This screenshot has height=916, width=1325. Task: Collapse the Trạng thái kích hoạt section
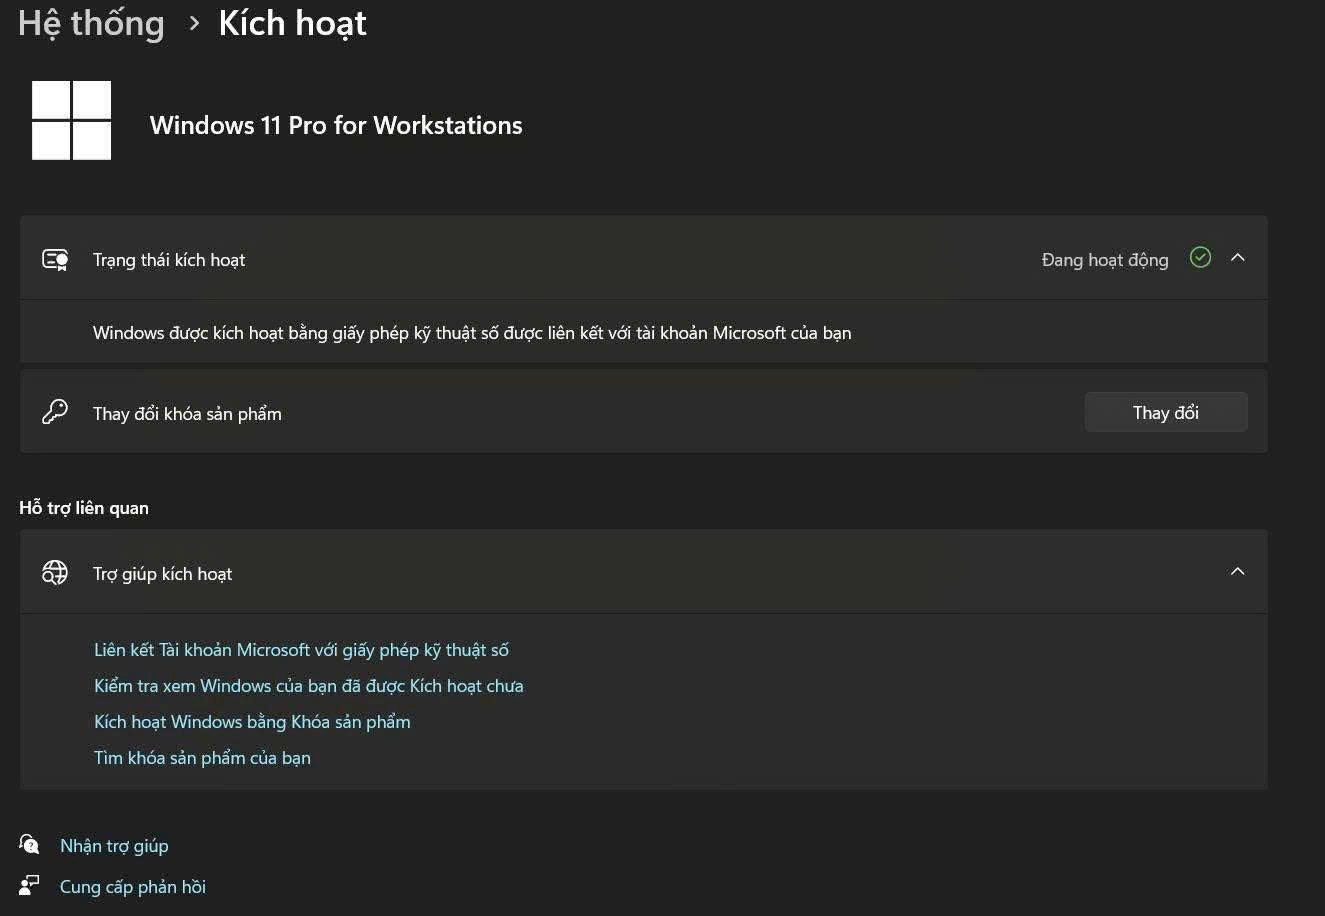pyautogui.click(x=1238, y=258)
